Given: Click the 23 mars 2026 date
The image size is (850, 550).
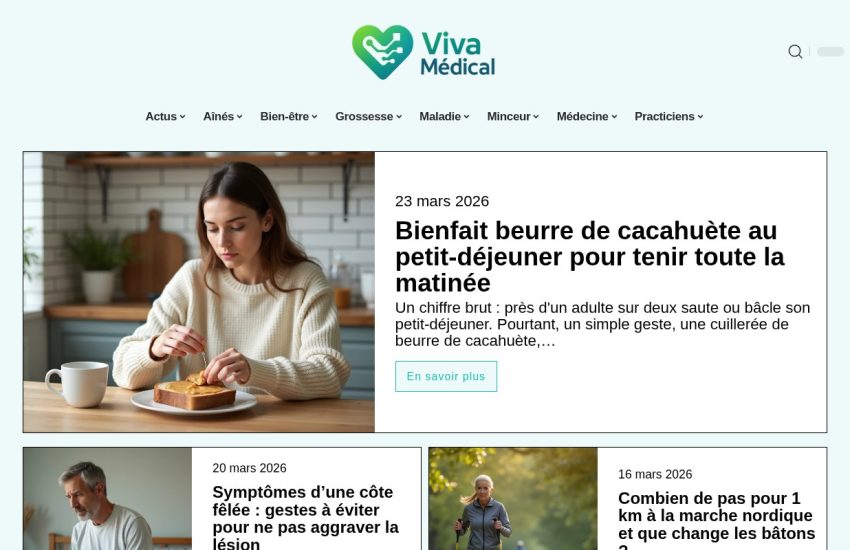Looking at the screenshot, I should [442, 201].
